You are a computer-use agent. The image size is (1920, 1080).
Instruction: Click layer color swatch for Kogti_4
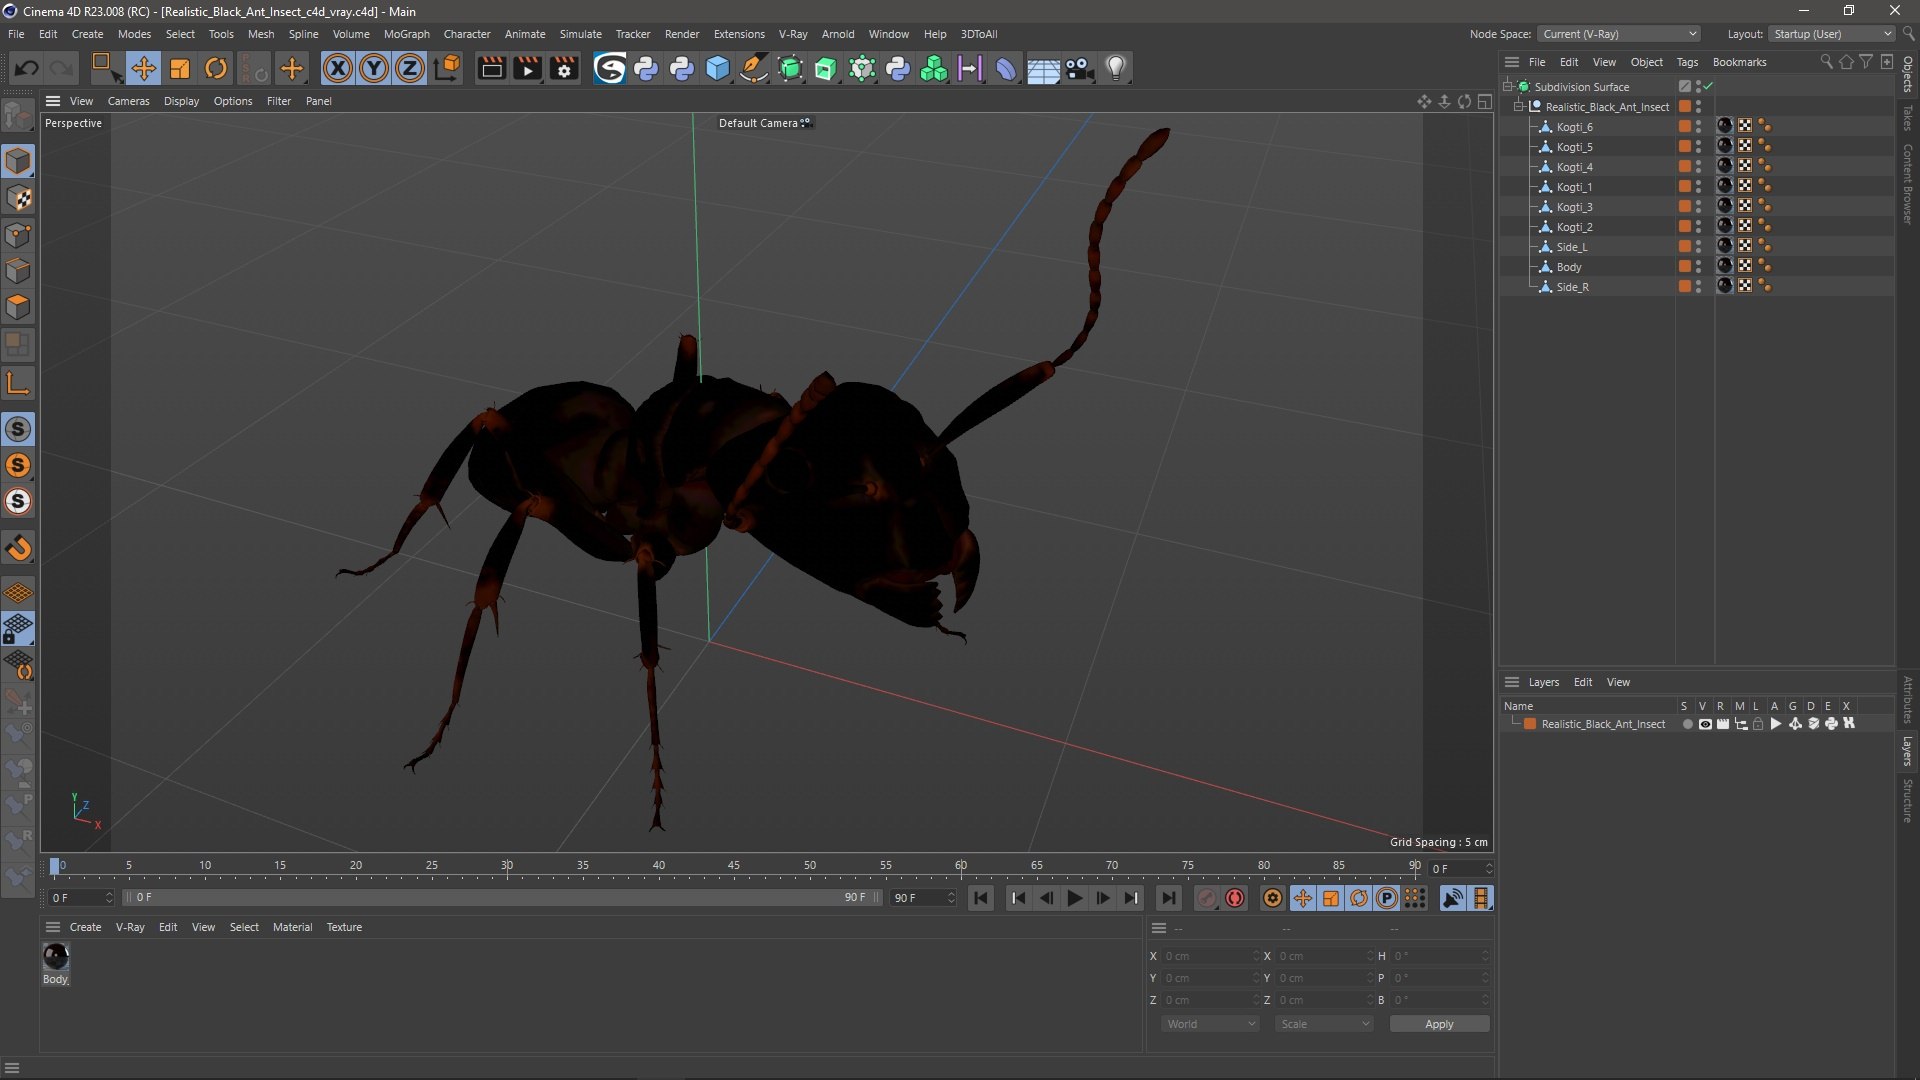(1685, 166)
